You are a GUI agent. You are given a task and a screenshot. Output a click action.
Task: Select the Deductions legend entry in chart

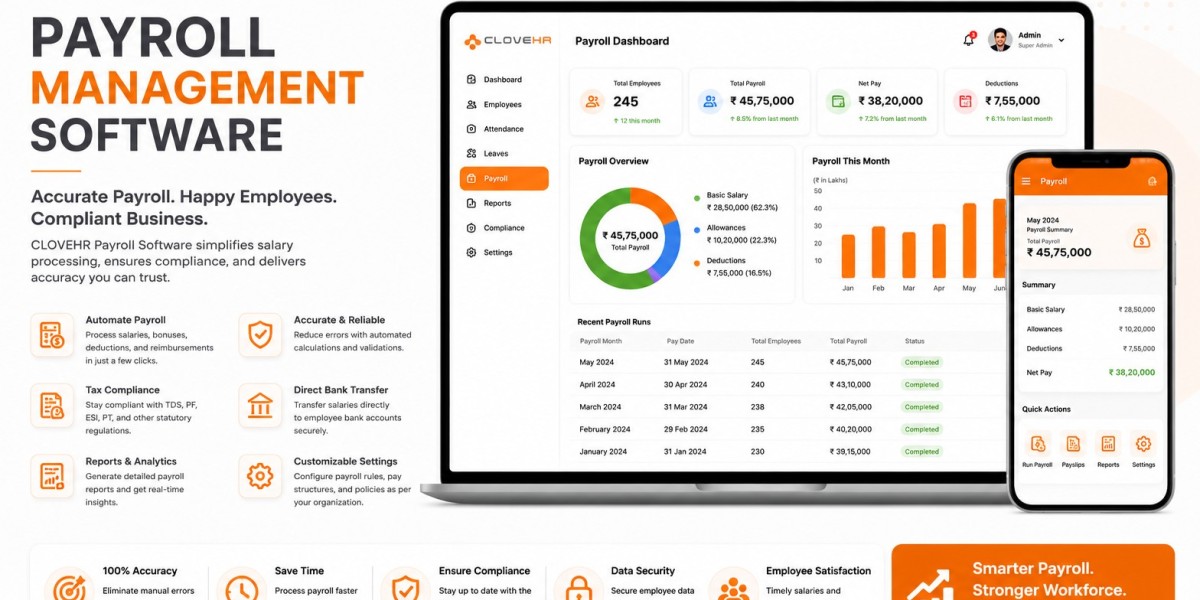(x=735, y=266)
